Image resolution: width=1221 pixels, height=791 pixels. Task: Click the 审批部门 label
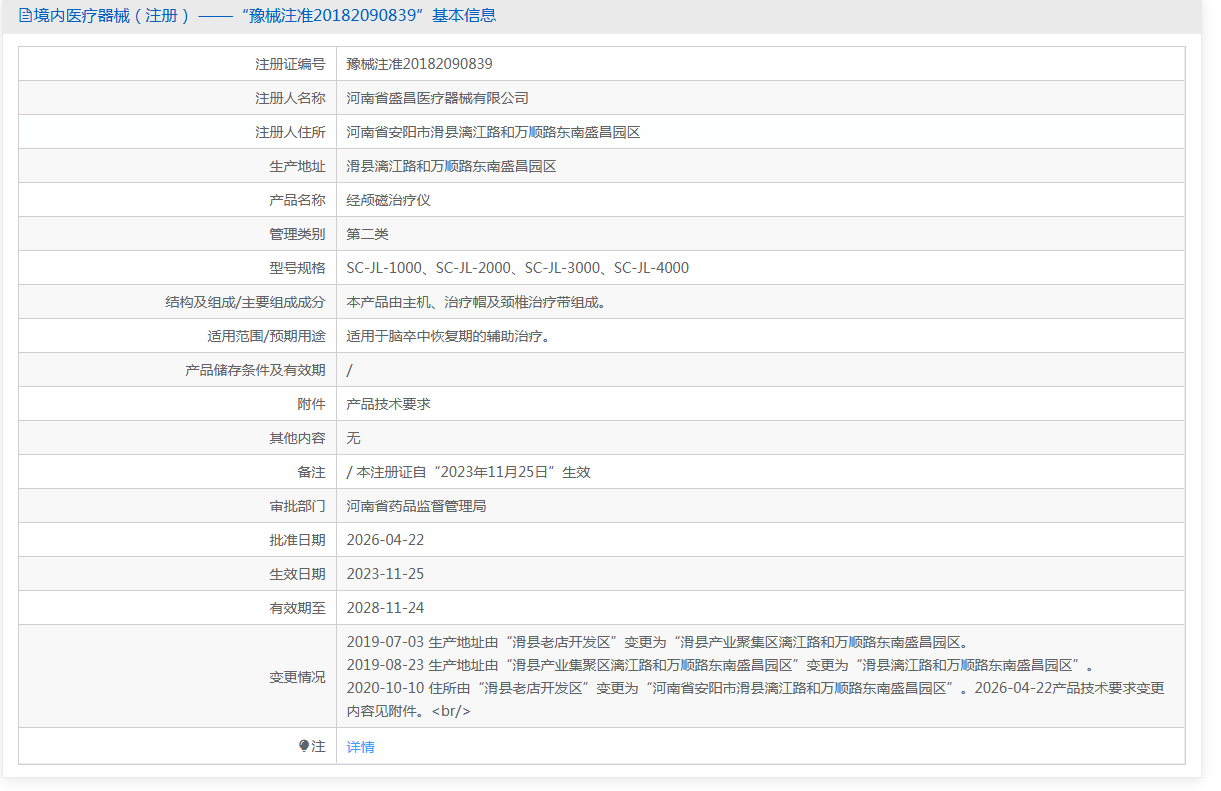[298, 506]
